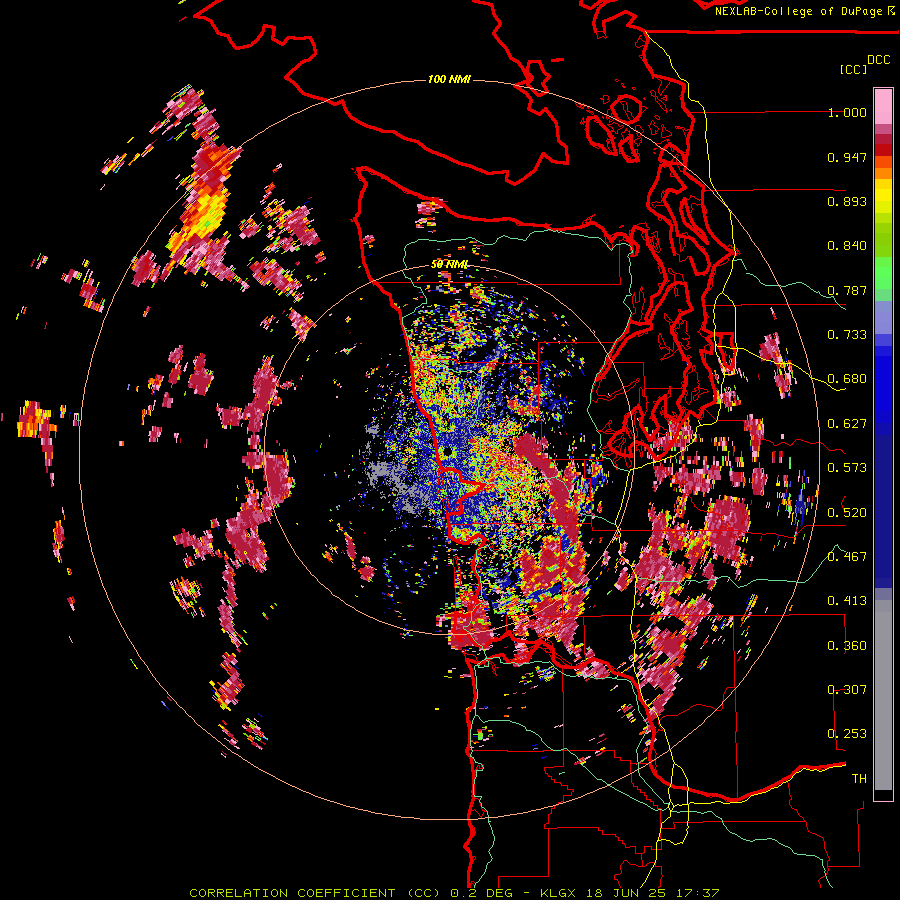Click the TH threshold legend label
The width and height of the screenshot is (900, 900).
pos(859,778)
